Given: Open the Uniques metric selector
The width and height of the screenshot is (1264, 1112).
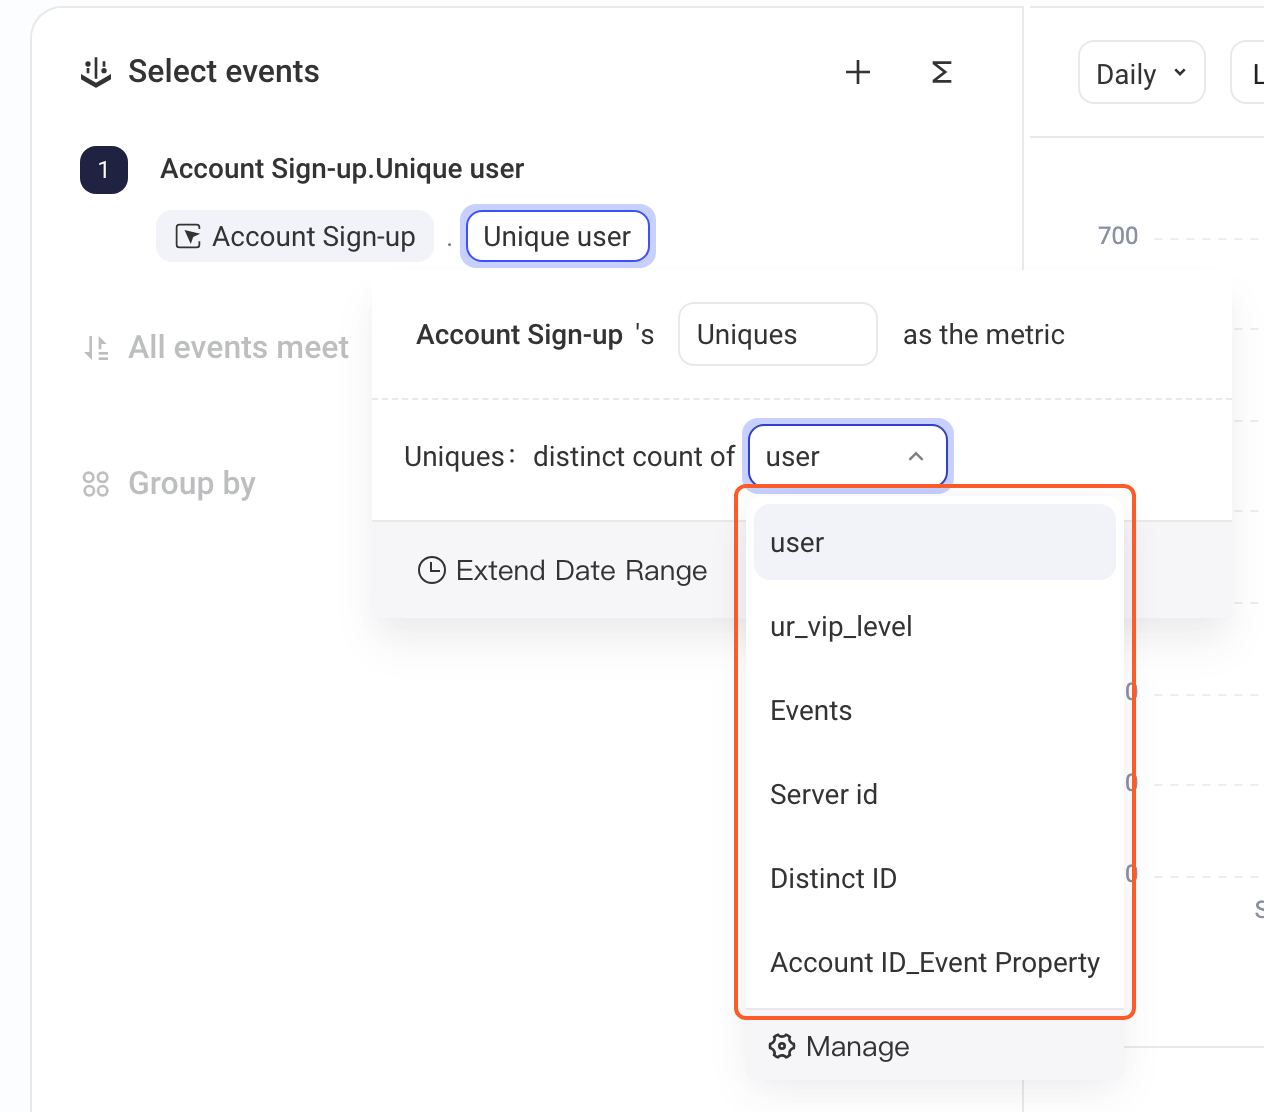Looking at the screenshot, I should (778, 334).
